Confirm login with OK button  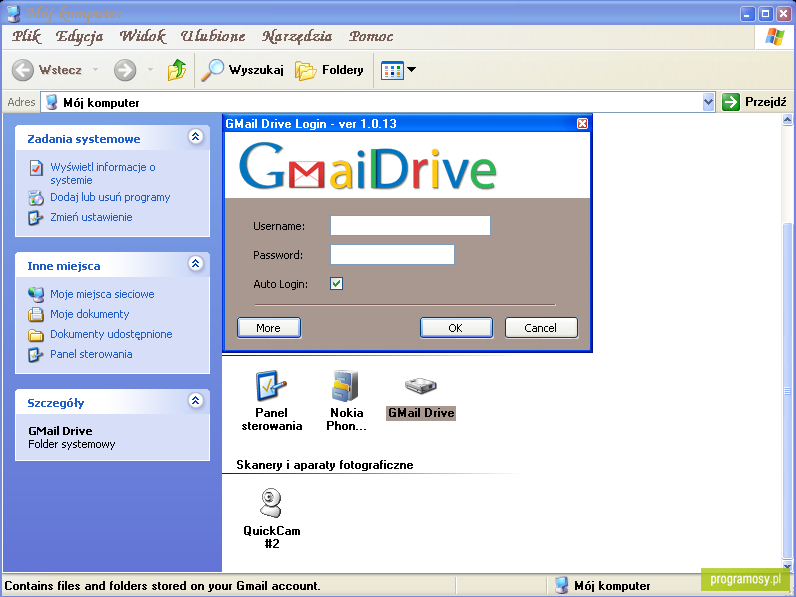tap(455, 328)
